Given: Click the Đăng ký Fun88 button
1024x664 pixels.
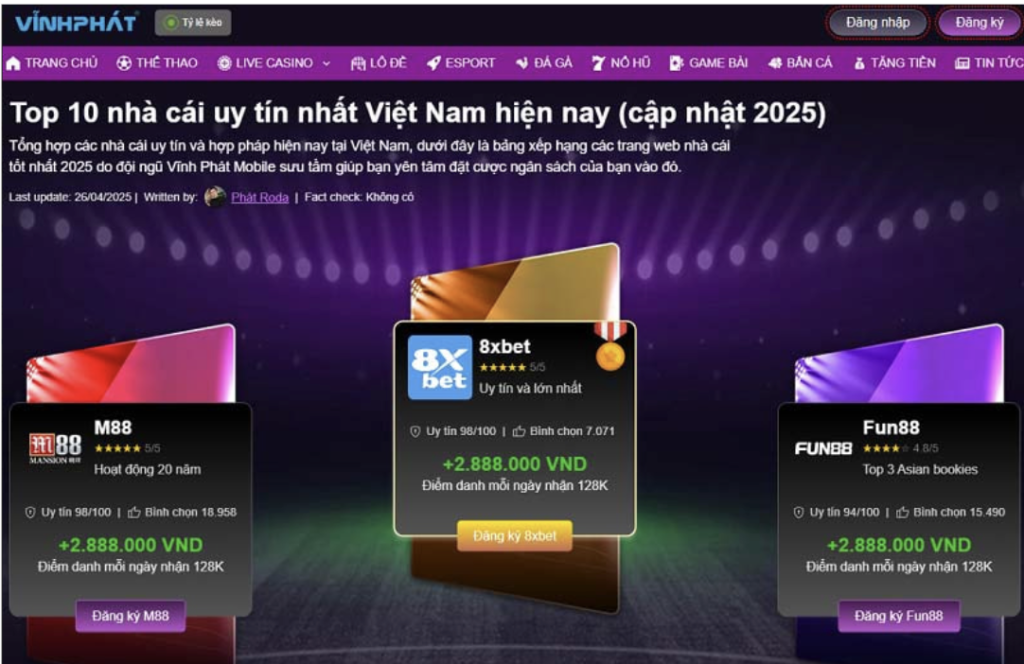Looking at the screenshot, I should tap(899, 616).
